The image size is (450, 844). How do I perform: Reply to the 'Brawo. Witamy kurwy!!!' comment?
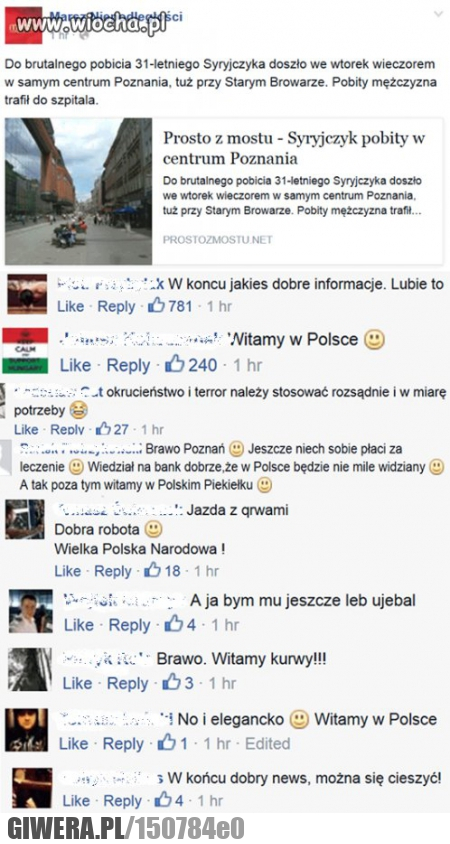point(128,683)
